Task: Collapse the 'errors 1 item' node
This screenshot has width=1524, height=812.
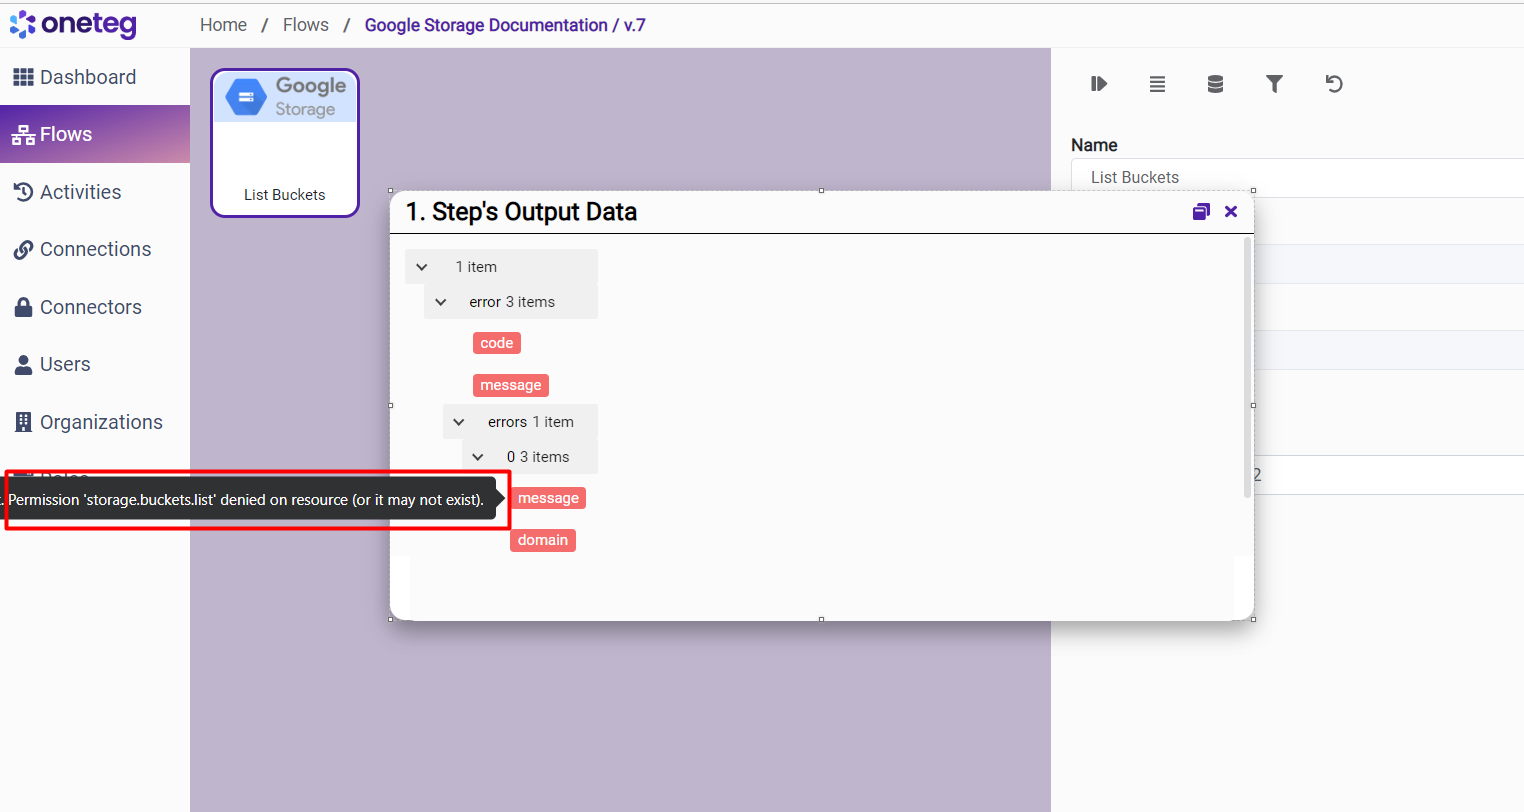Action: [459, 422]
